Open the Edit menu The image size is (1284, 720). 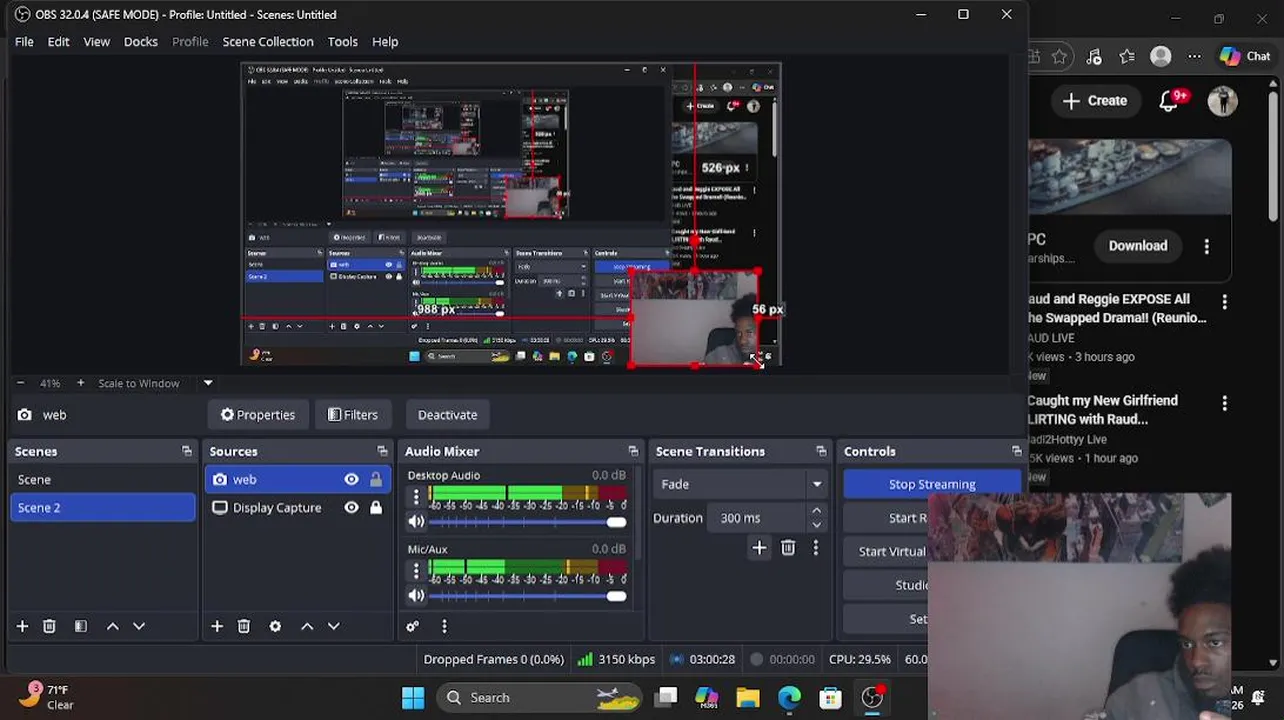[58, 42]
